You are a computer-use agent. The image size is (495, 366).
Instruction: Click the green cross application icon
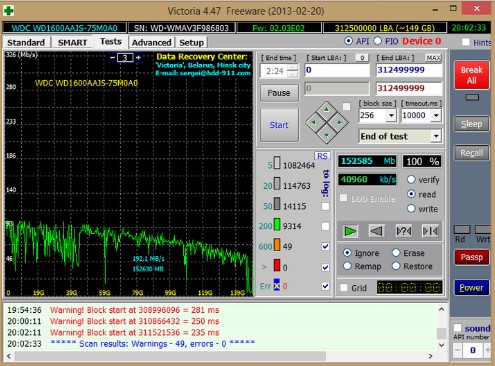[8, 11]
